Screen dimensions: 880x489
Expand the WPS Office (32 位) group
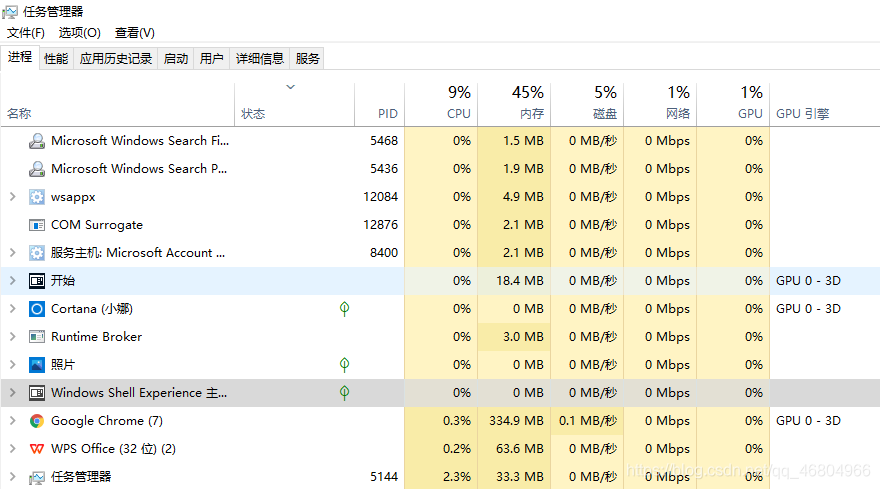pyautogui.click(x=12, y=449)
